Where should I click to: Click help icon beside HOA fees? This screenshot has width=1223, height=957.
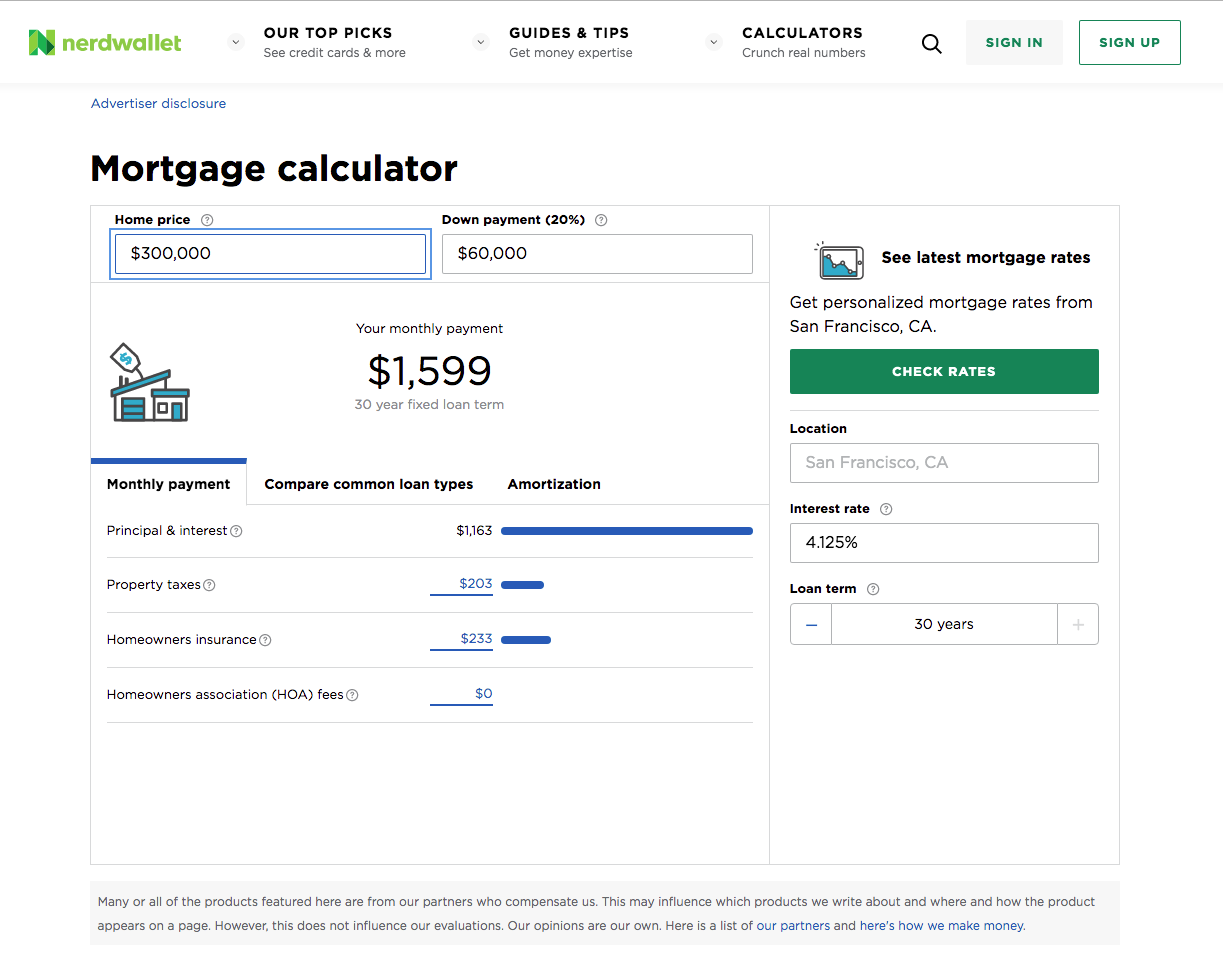tap(352, 695)
